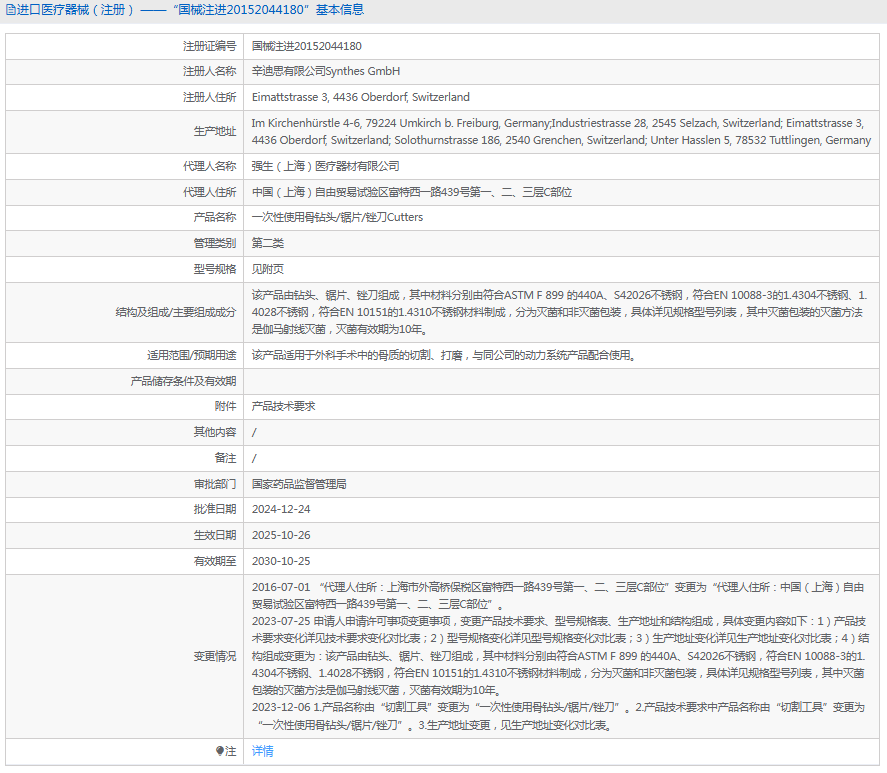Select attachment value 产品技术要求
Viewport: 887px width, 773px height.
283,406
